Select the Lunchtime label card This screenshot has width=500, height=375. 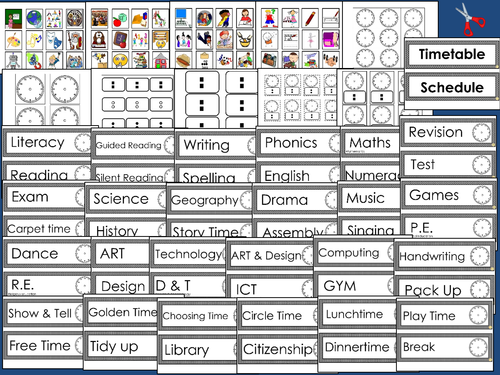pos(358,314)
